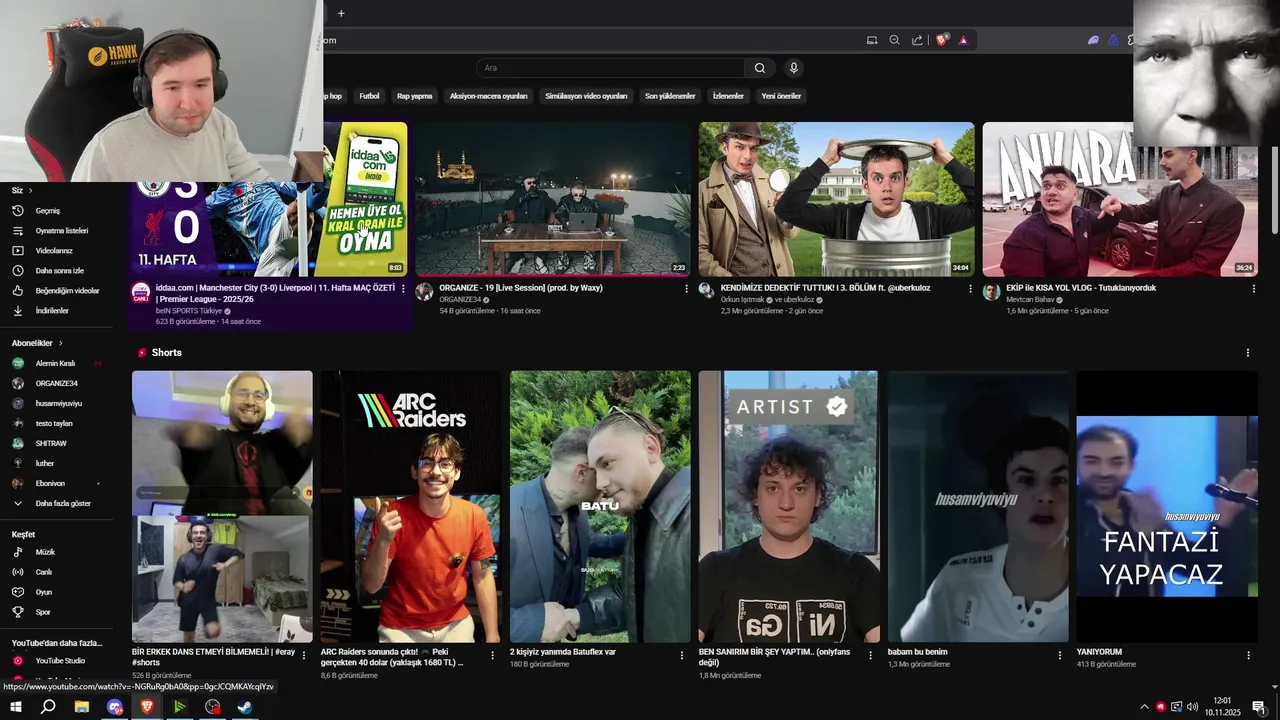Click the search magnifier button
The height and width of the screenshot is (720, 1280).
click(x=760, y=68)
